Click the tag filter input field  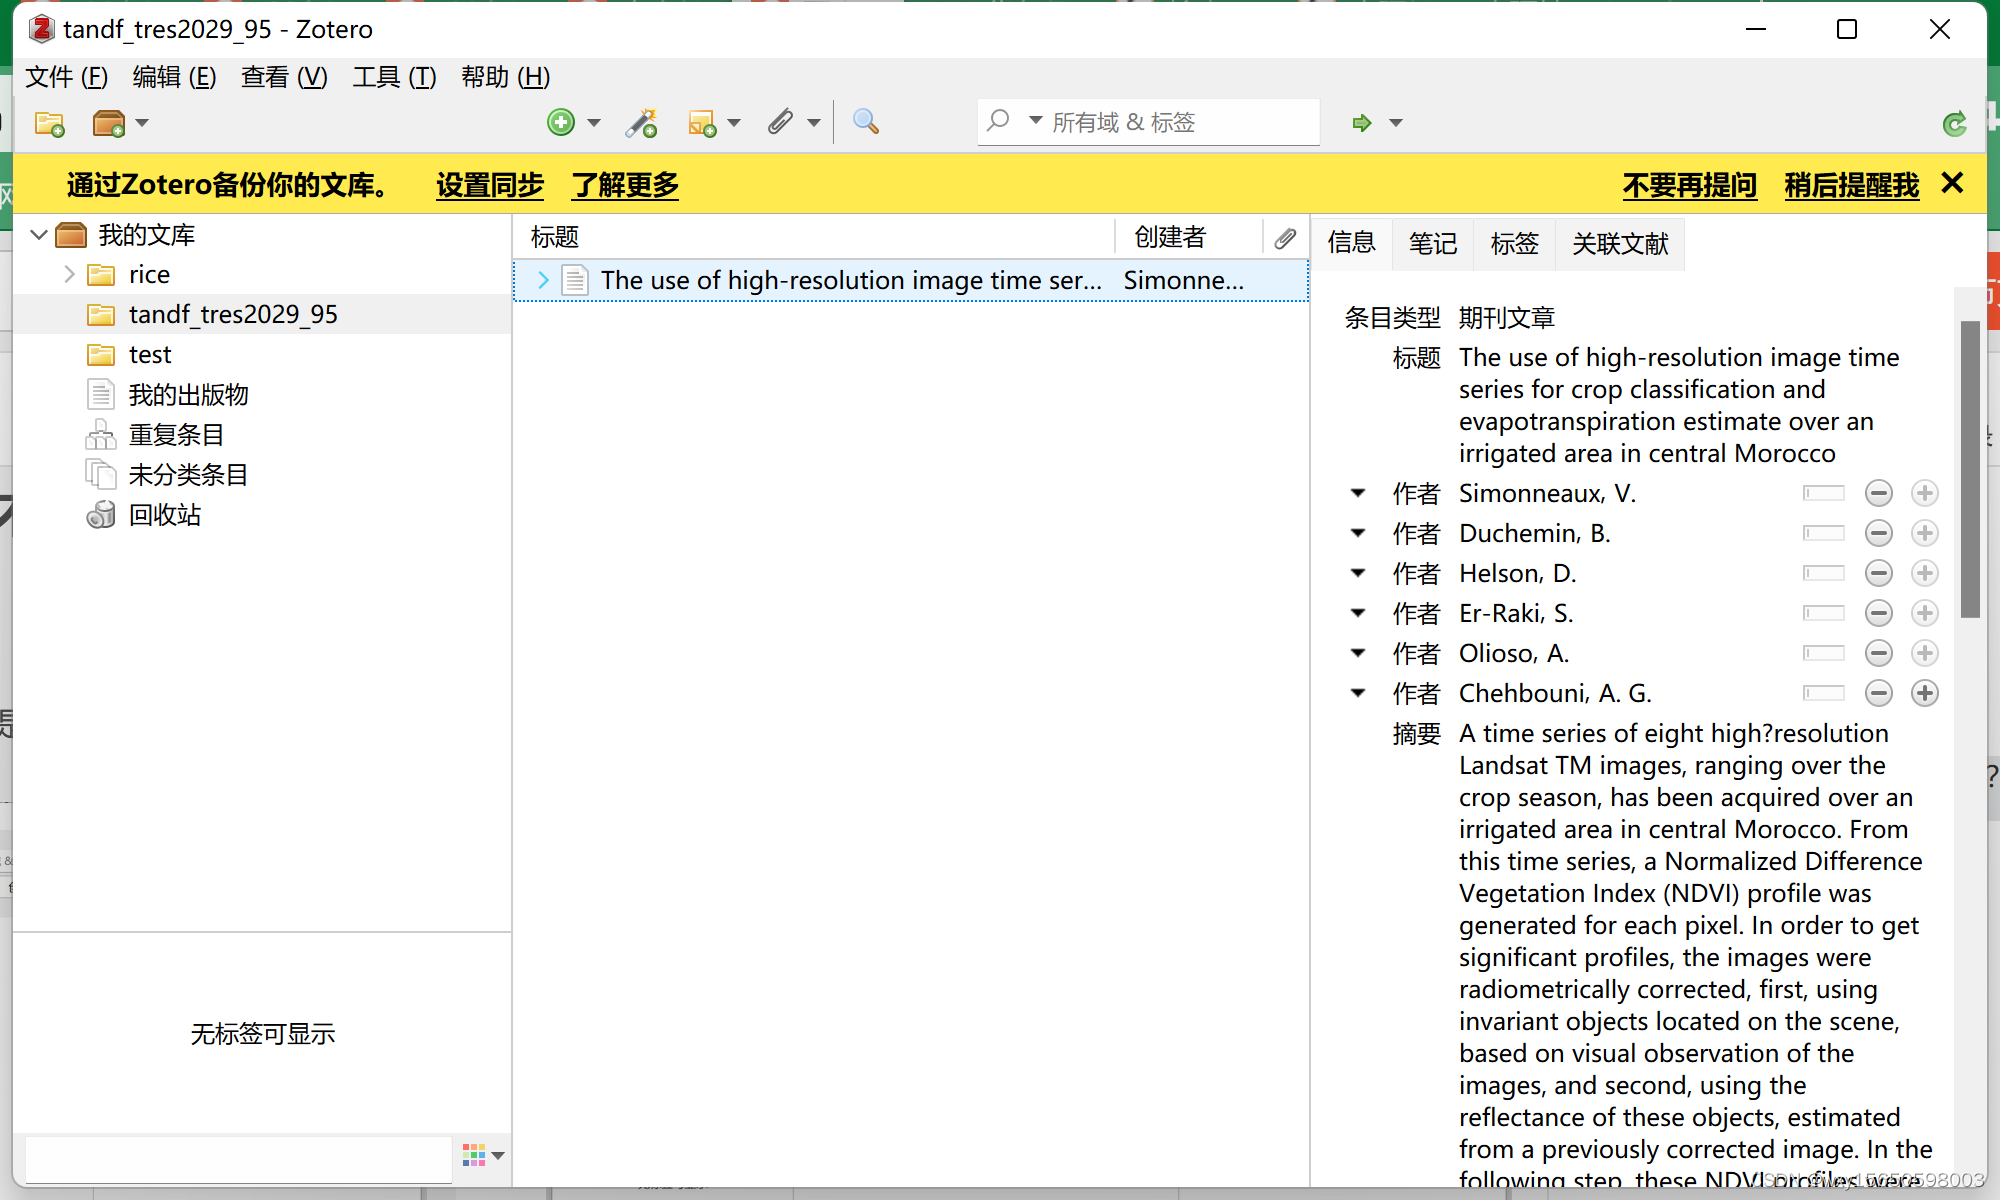[x=239, y=1159]
